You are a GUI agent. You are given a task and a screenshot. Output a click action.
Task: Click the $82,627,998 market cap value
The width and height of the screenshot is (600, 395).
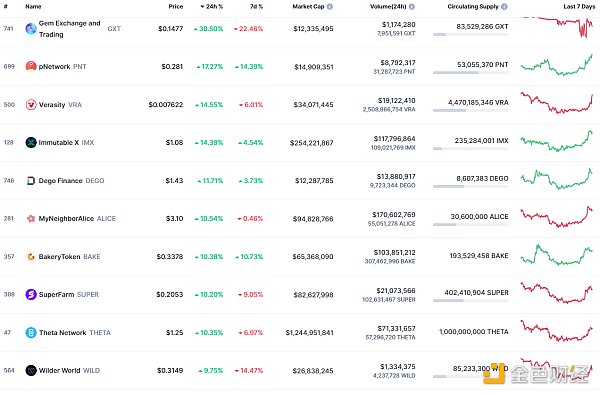point(313,295)
